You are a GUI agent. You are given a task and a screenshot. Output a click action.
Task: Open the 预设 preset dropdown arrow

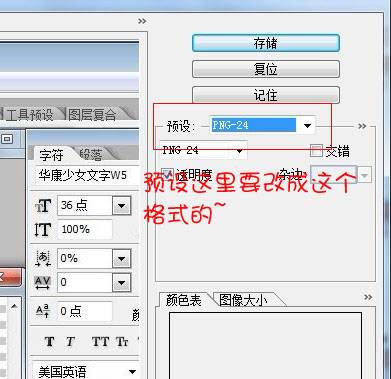click(307, 126)
